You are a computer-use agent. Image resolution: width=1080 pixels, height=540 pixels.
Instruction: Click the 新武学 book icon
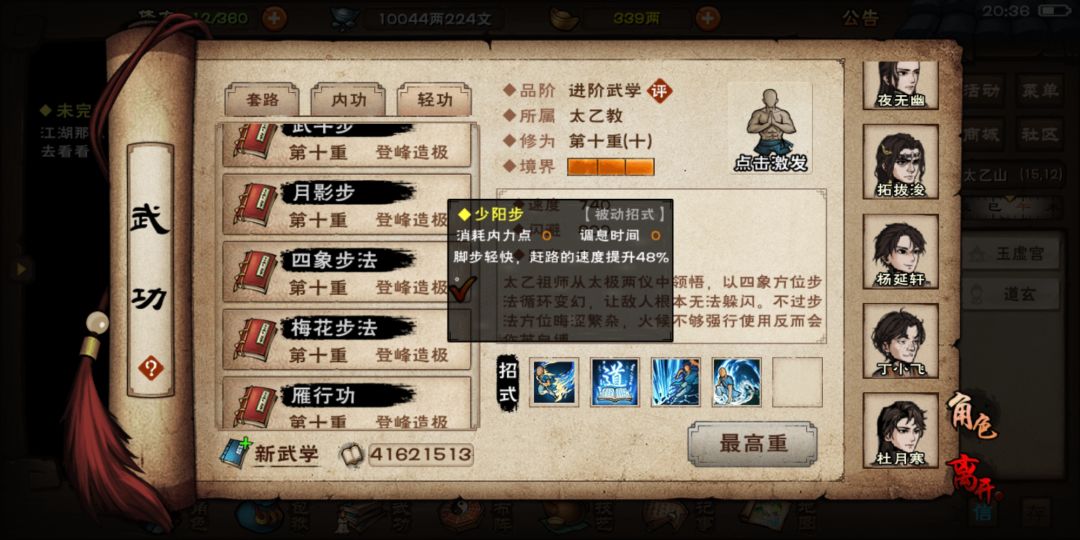(236, 453)
